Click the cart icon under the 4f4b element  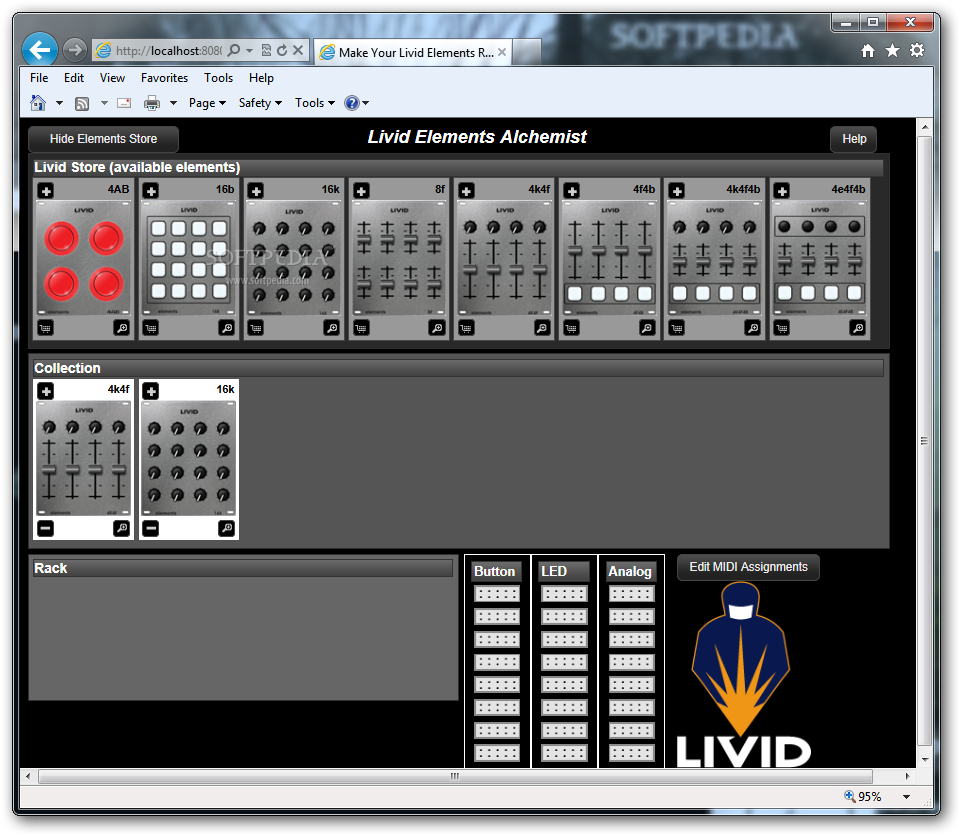coord(571,328)
